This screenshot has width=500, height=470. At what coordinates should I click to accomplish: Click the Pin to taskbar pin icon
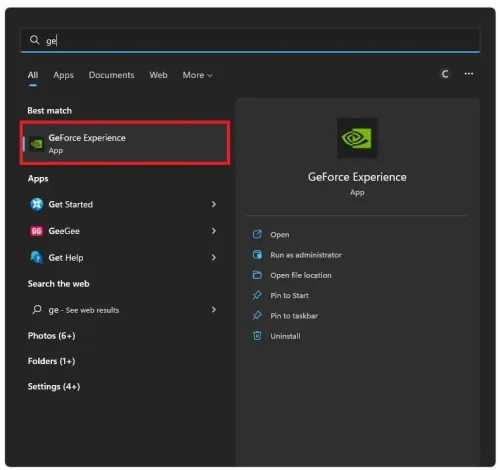pyautogui.click(x=257, y=316)
